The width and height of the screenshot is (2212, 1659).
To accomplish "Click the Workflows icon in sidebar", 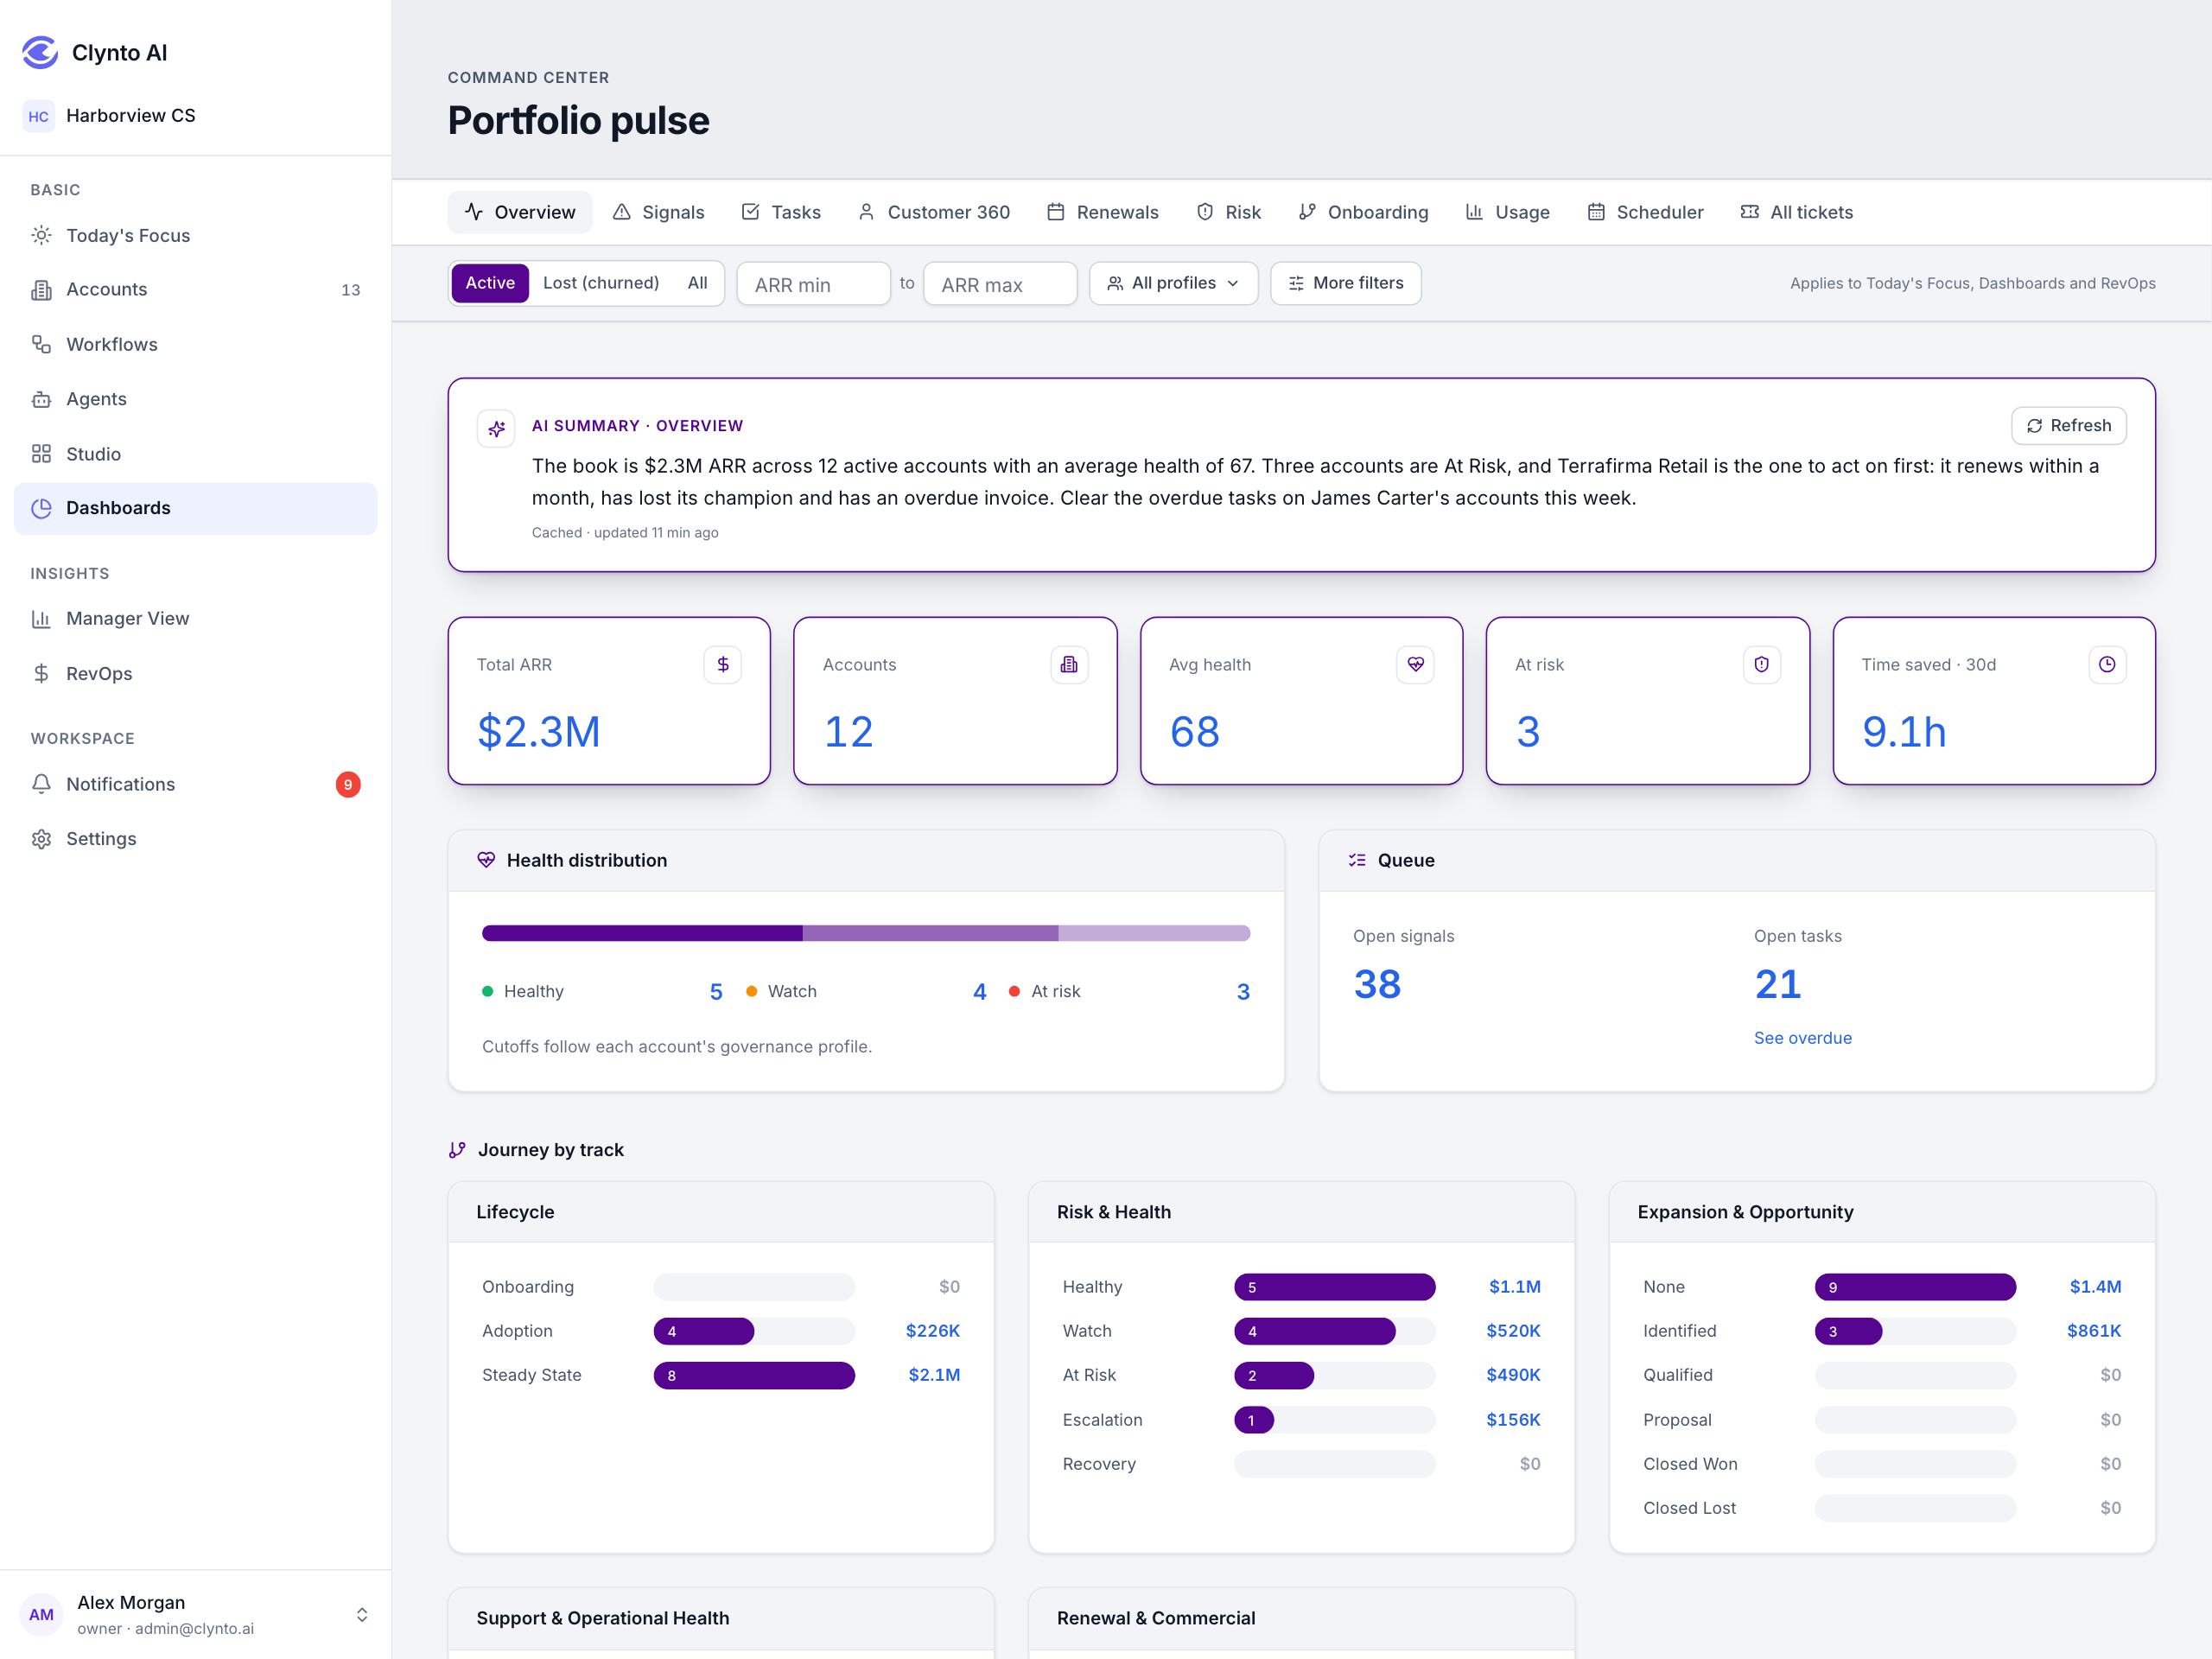I will (41, 344).
